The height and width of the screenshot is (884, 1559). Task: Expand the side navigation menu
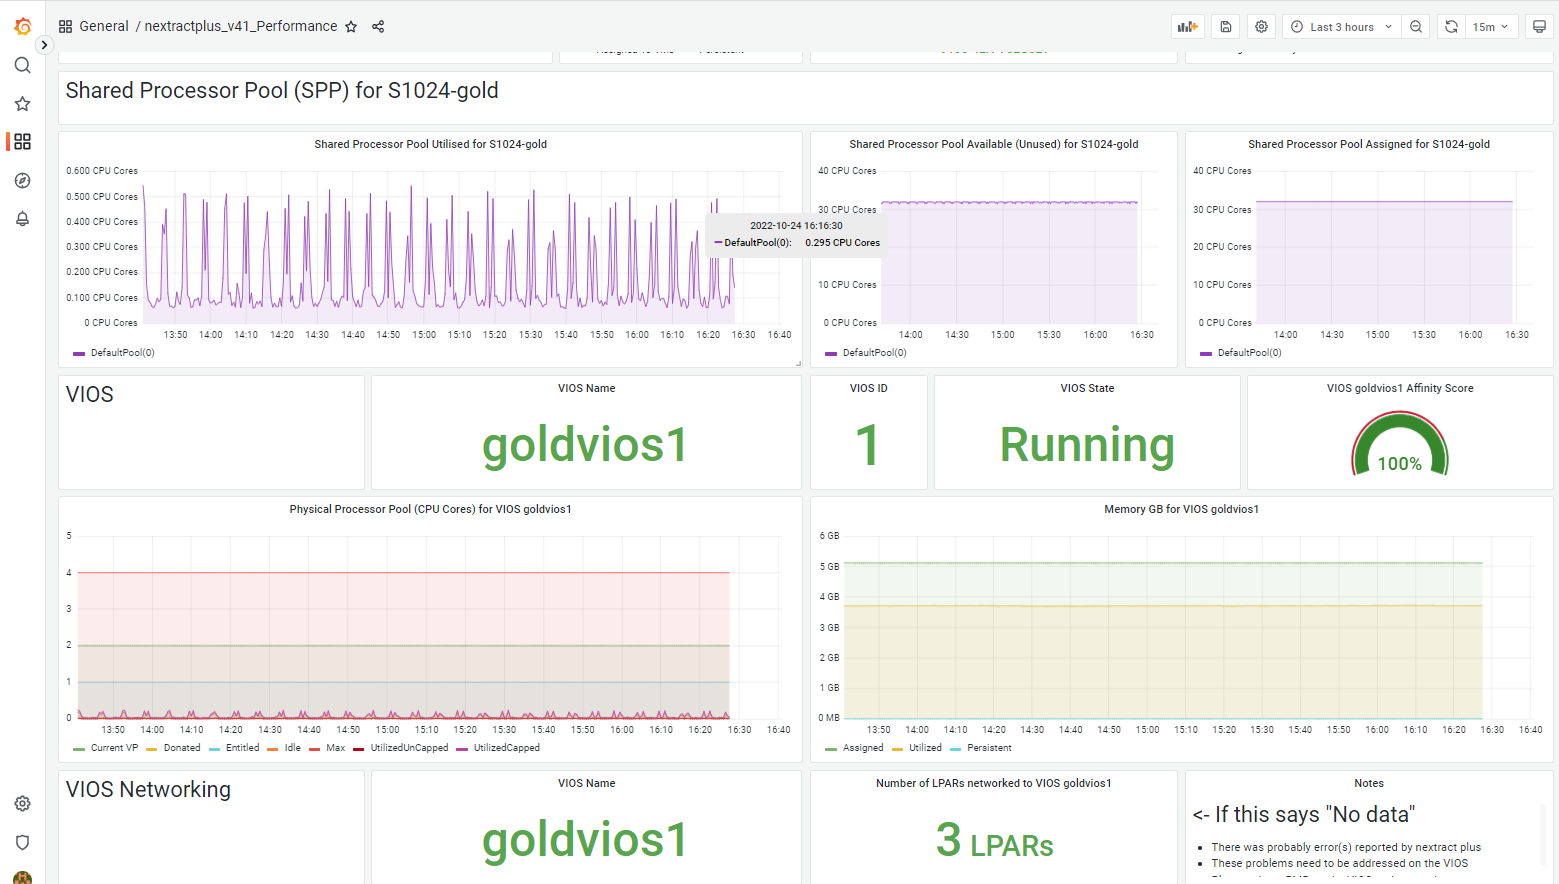coord(44,45)
